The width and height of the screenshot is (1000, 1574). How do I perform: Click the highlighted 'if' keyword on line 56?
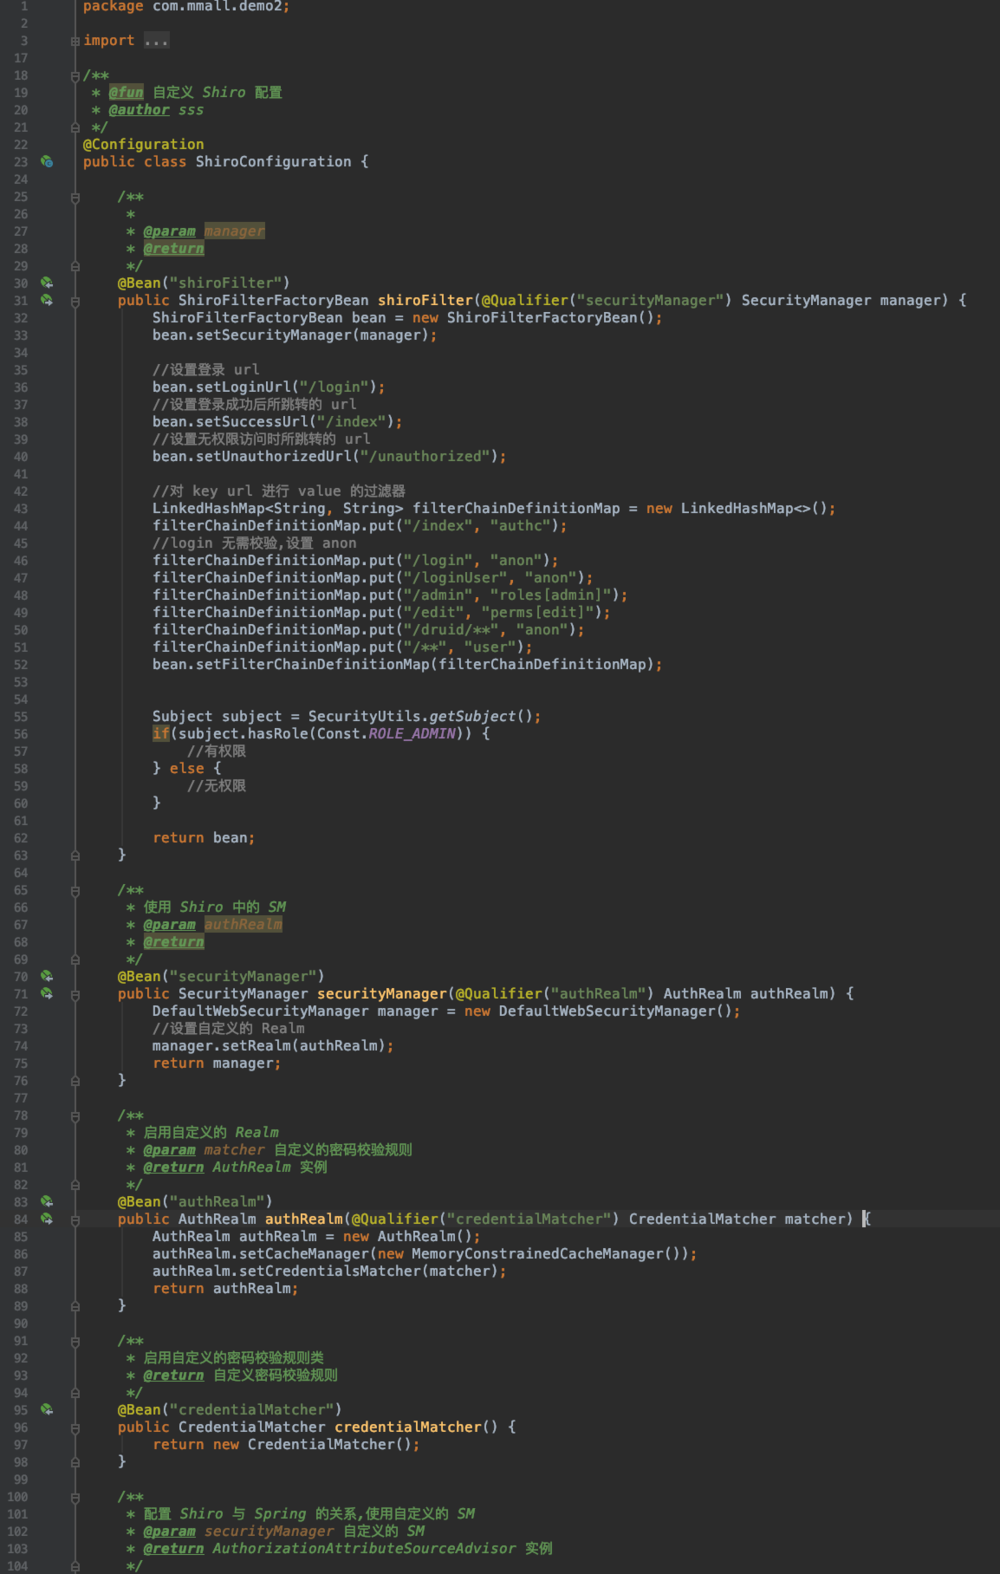pyautogui.click(x=161, y=734)
